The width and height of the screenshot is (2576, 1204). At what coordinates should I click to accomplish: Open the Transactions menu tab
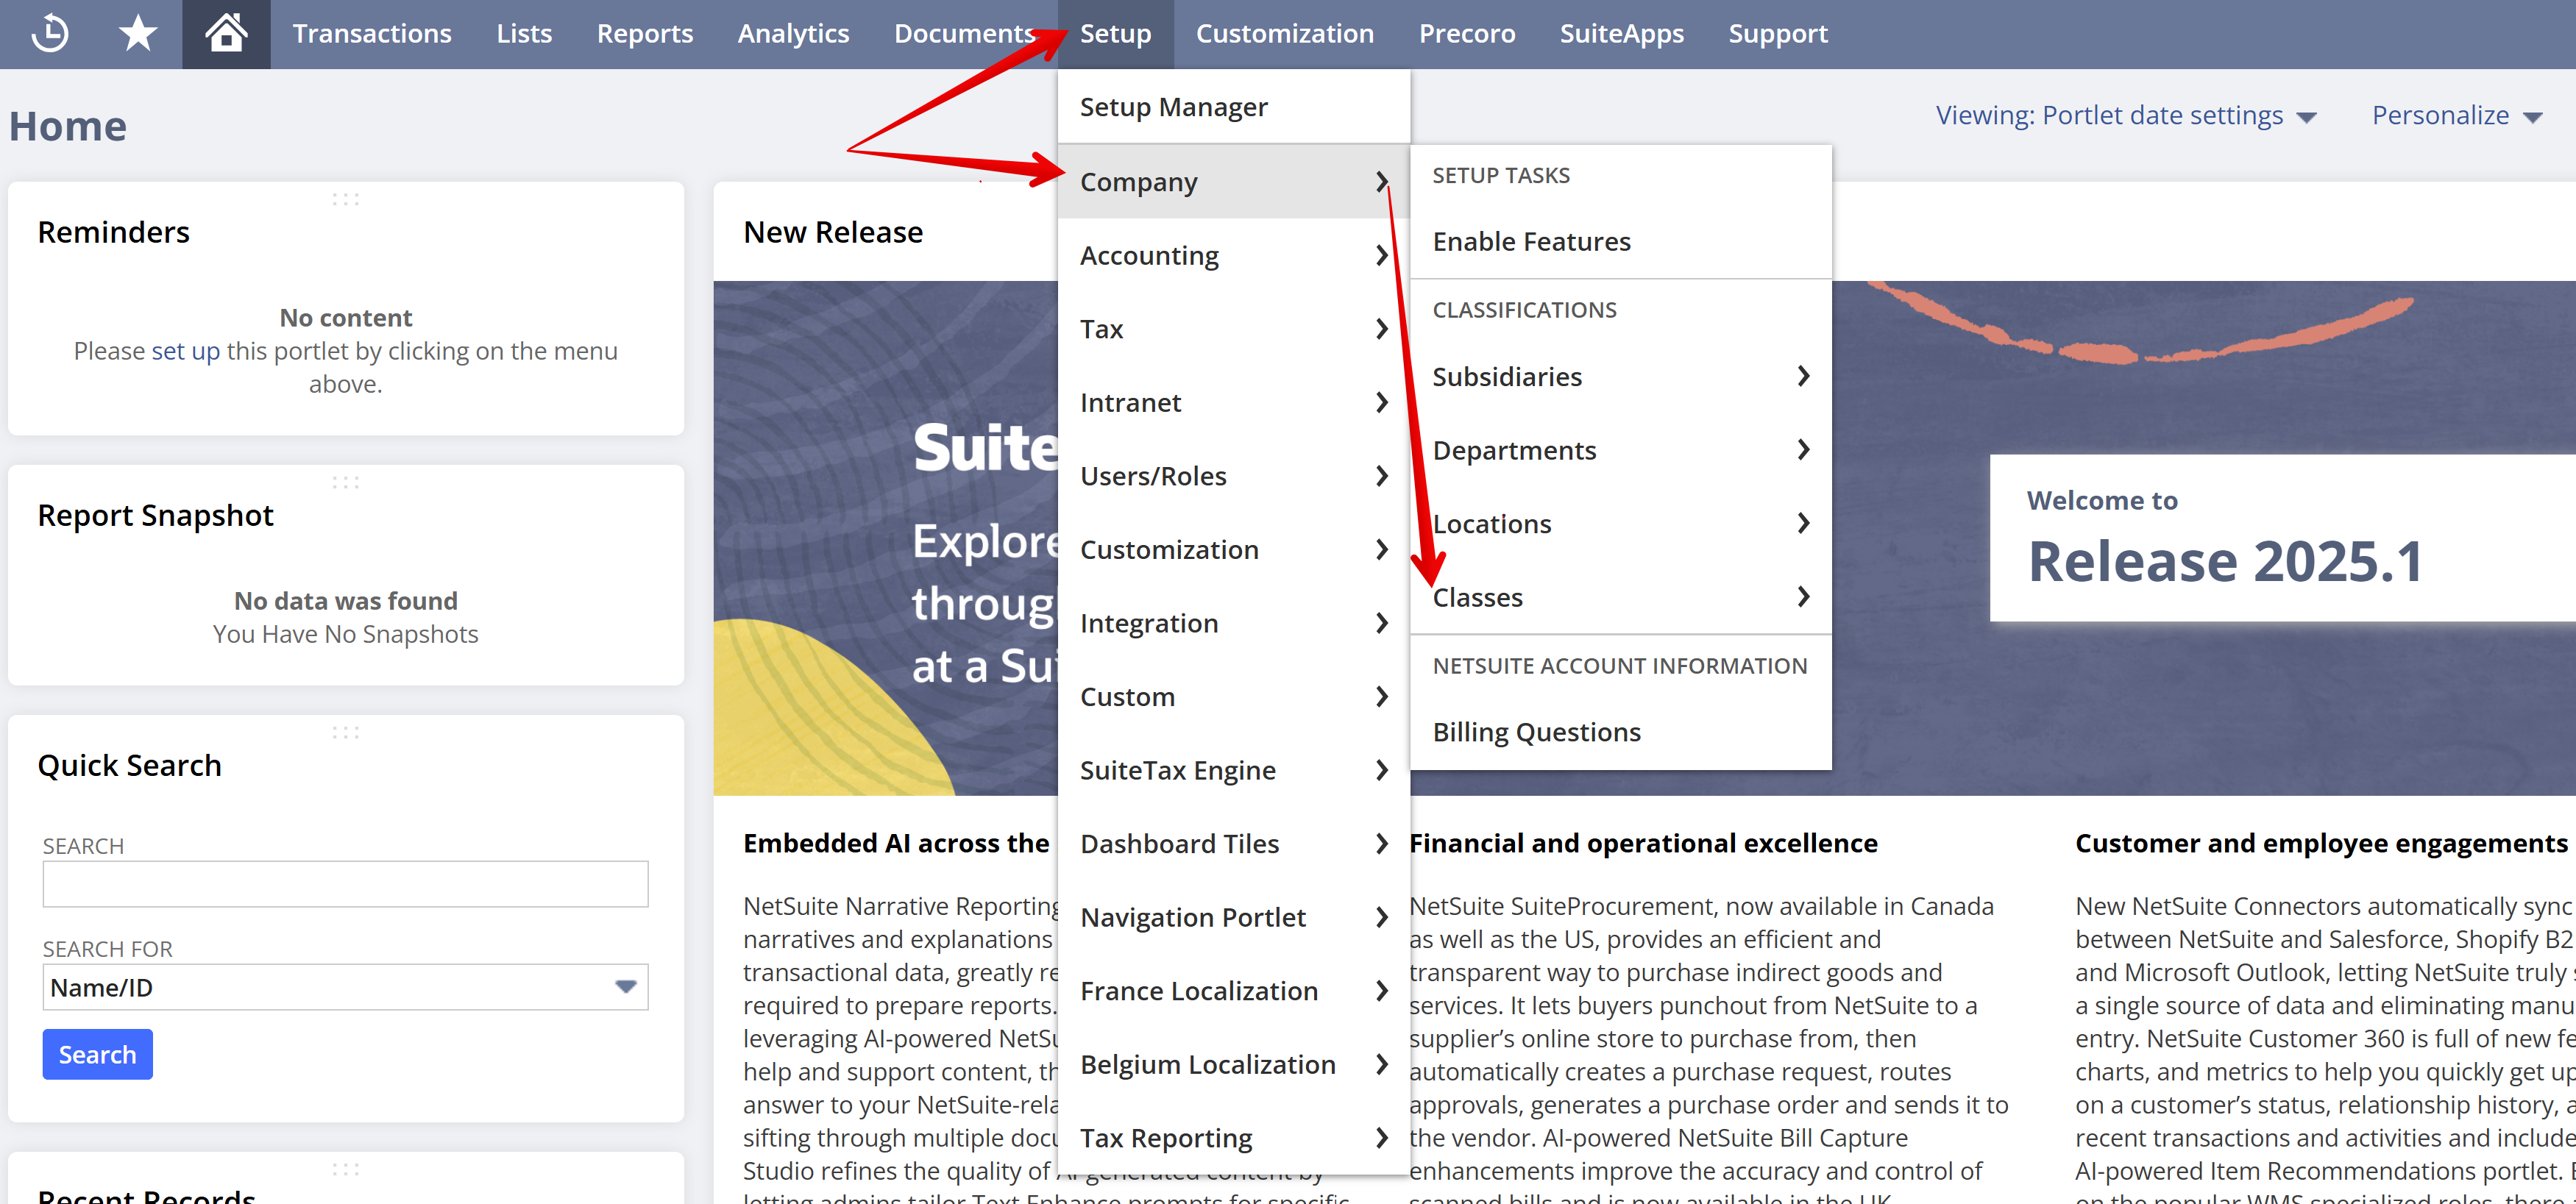tap(371, 33)
